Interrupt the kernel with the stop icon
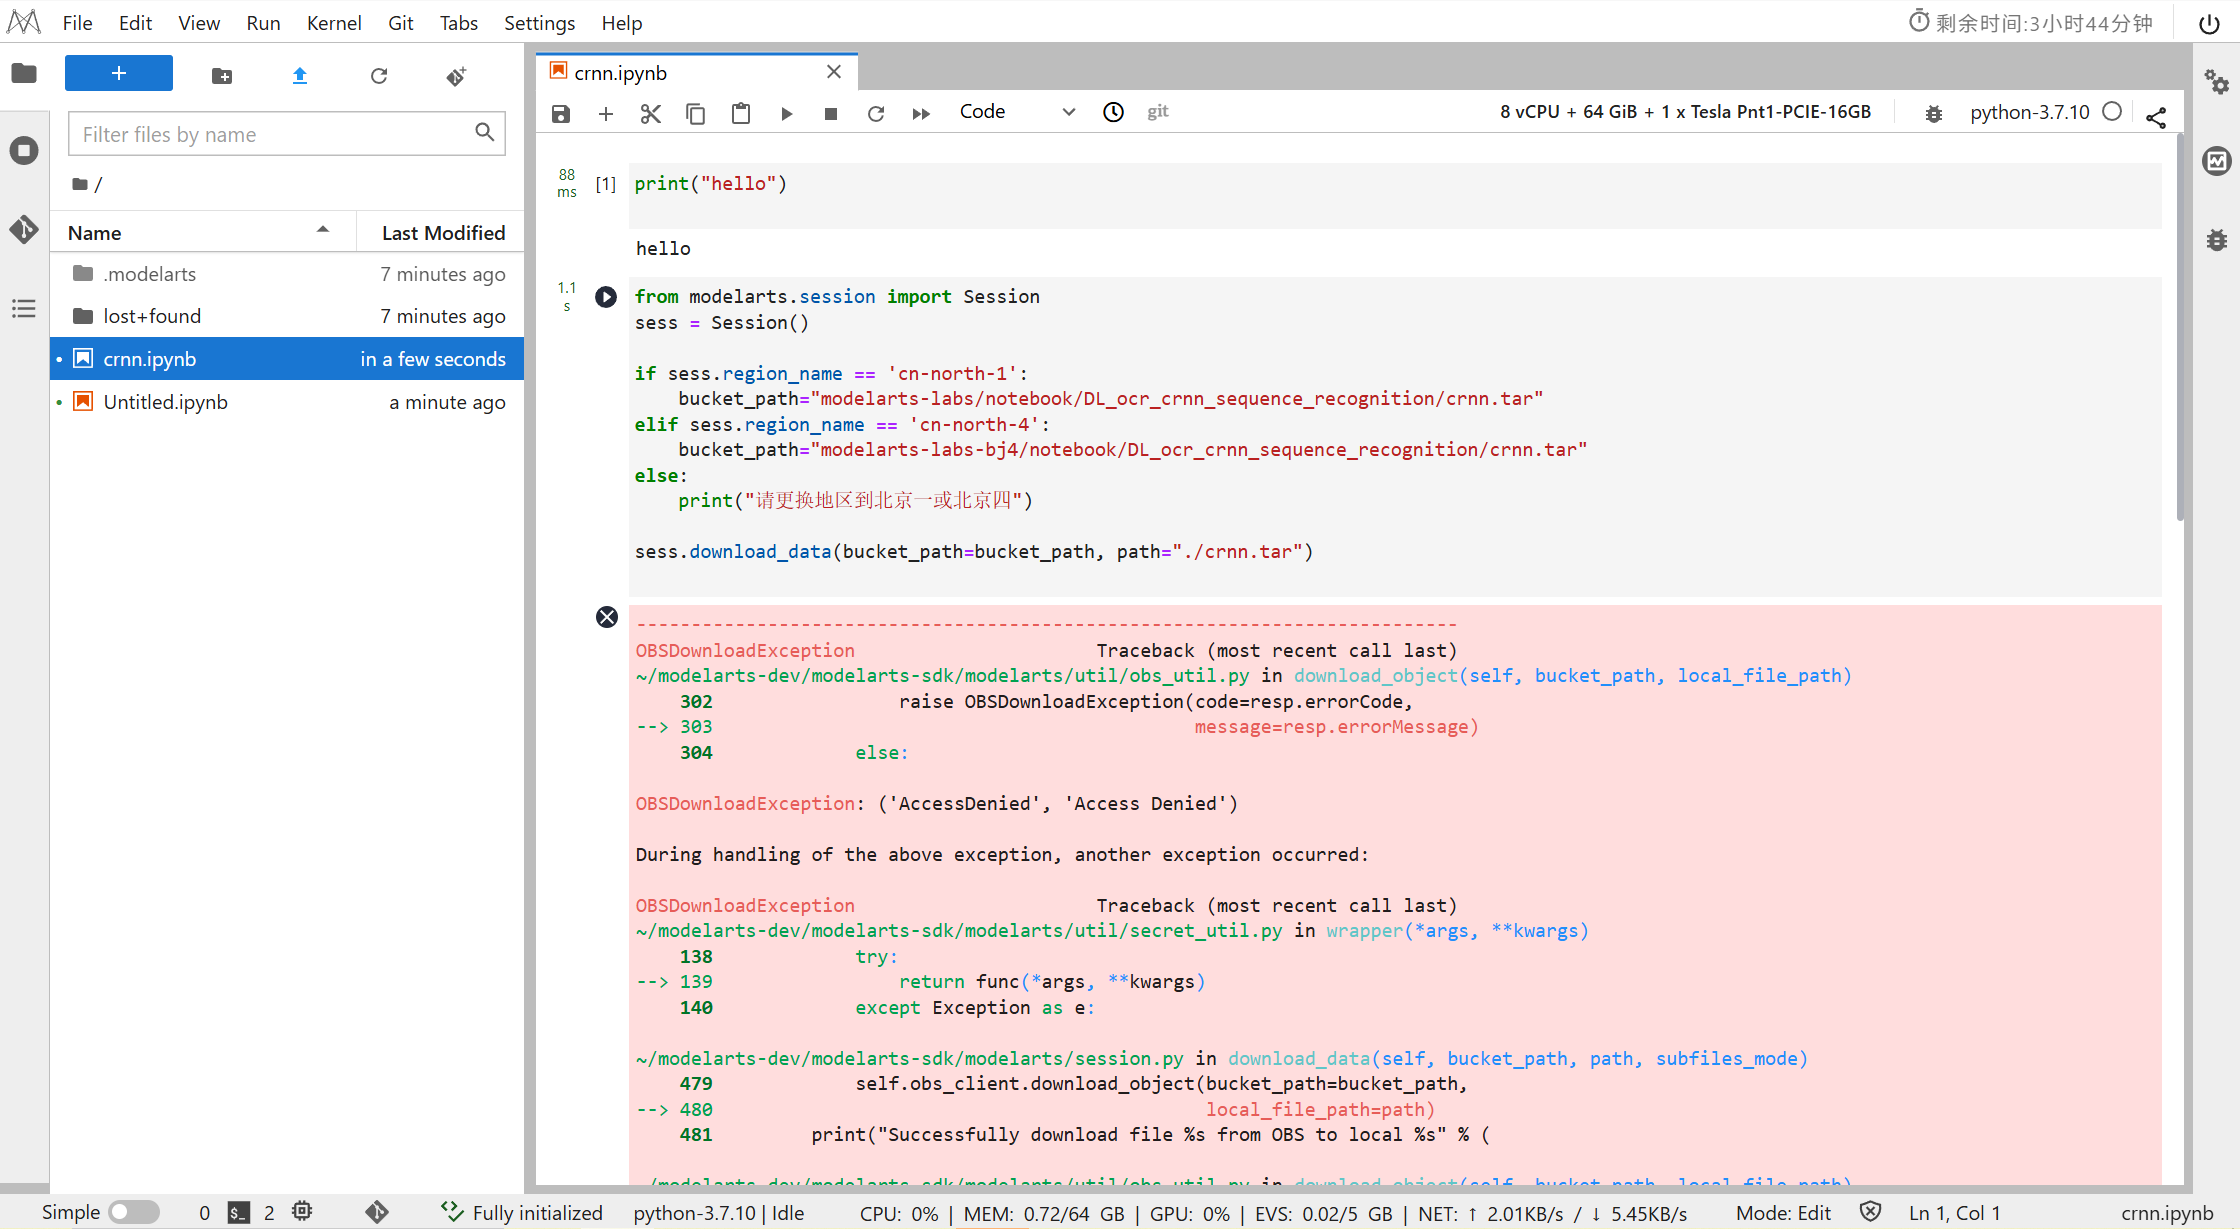The height and width of the screenshot is (1229, 2240). 830,114
